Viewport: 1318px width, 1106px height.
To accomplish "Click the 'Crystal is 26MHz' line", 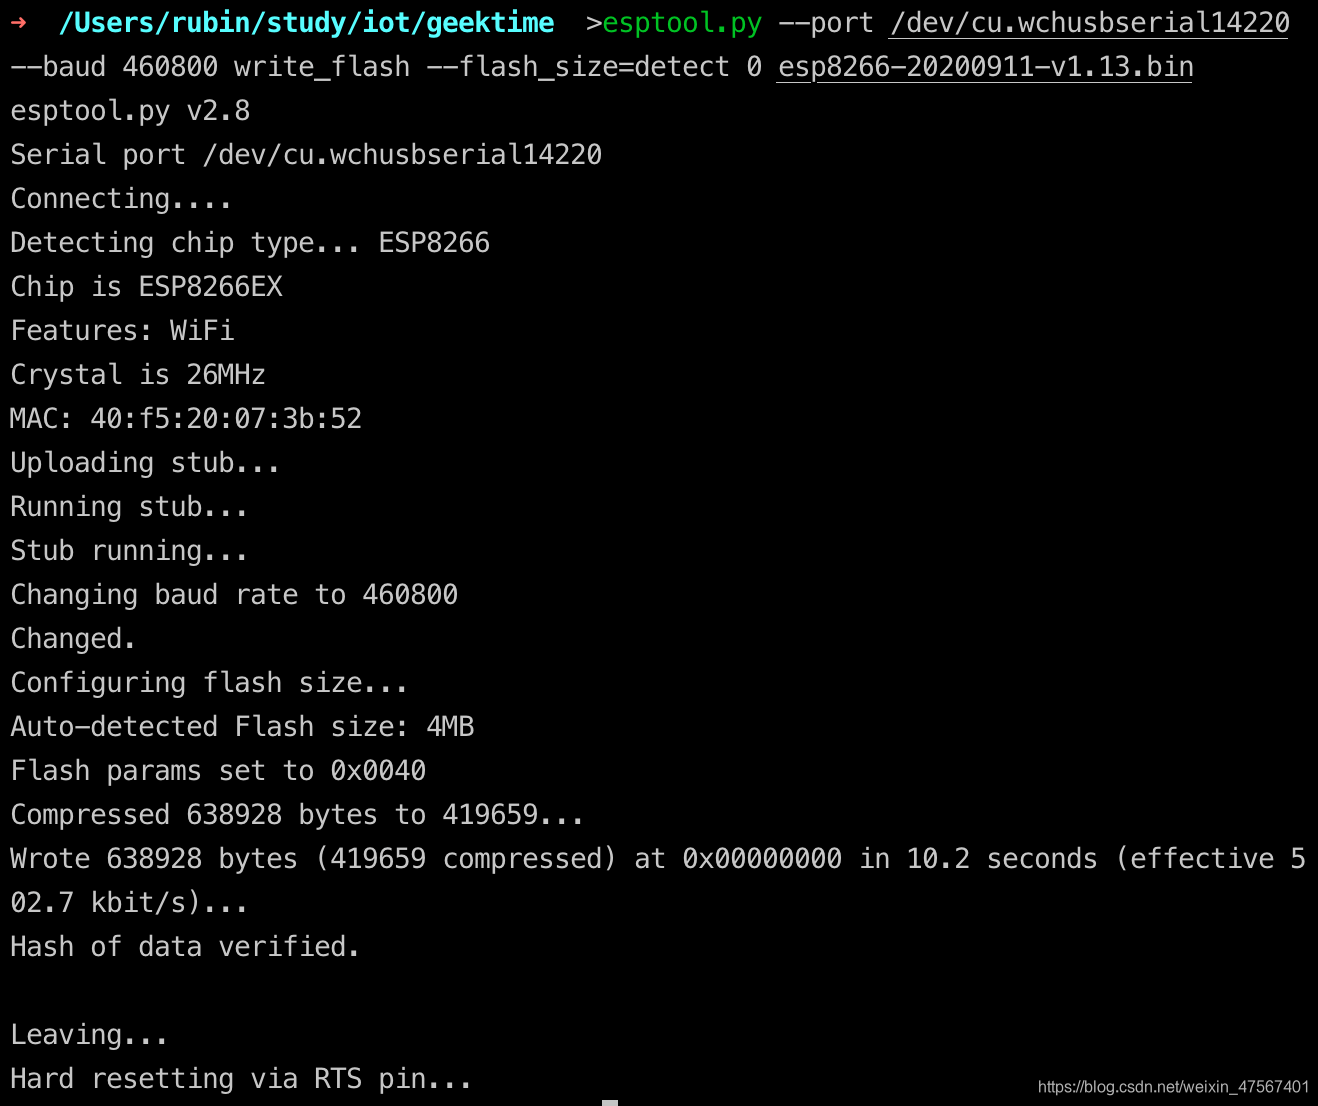I will click(138, 375).
